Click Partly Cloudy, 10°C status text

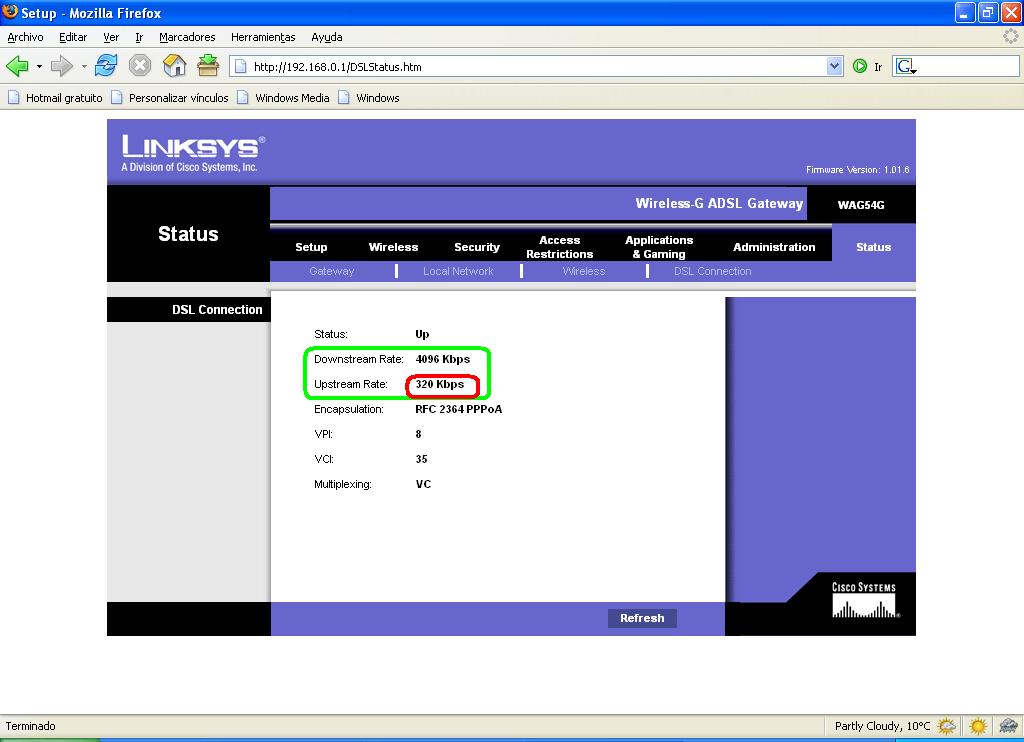[882, 726]
